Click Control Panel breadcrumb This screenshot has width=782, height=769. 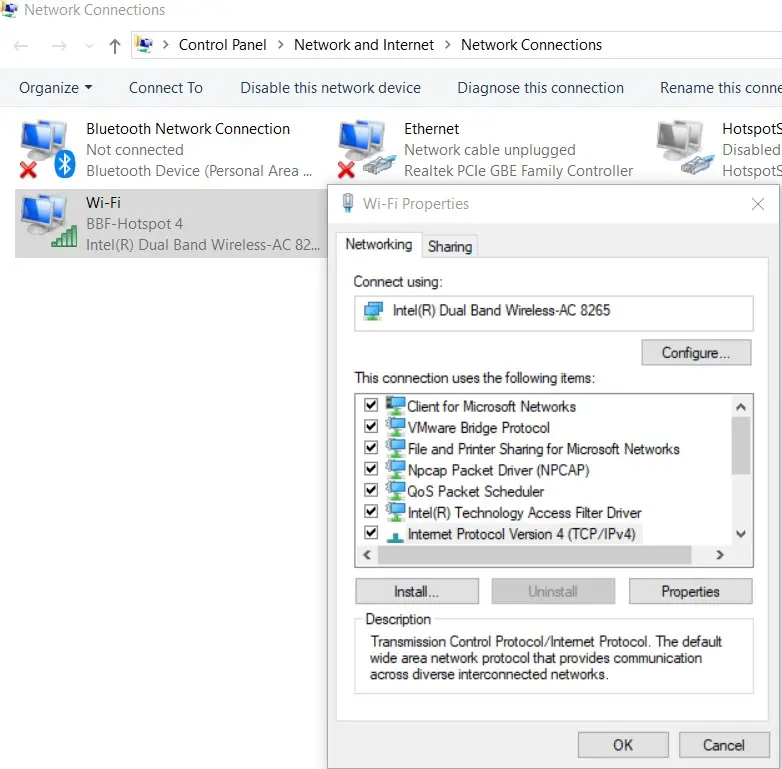point(222,45)
